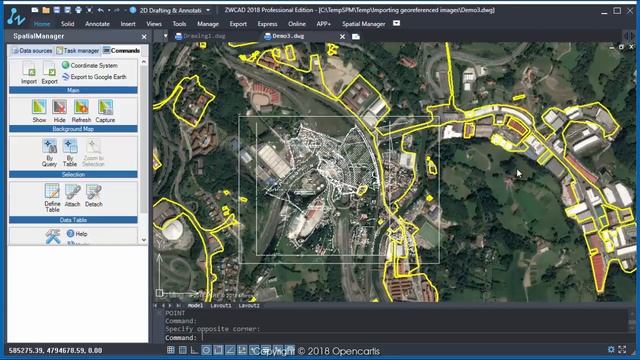Open the Tools ribbon tab
Image resolution: width=640 pixels, height=360 pixels.
pos(179,24)
